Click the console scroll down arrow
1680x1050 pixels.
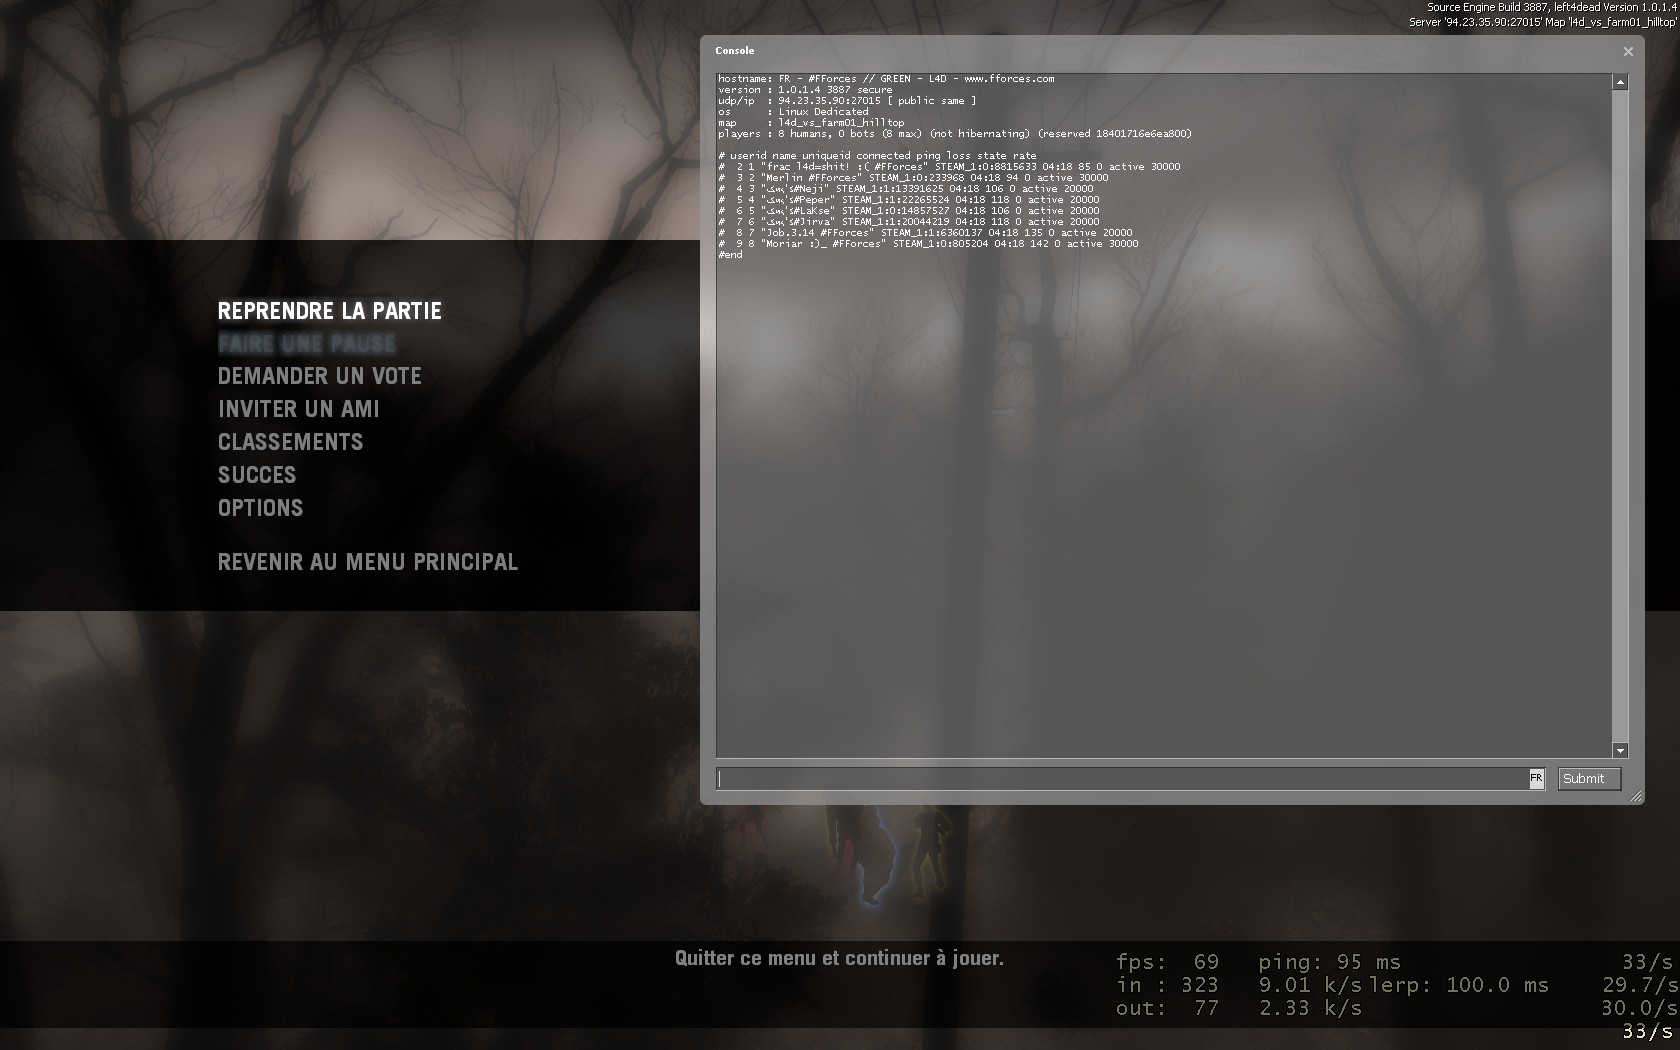tap(1620, 750)
